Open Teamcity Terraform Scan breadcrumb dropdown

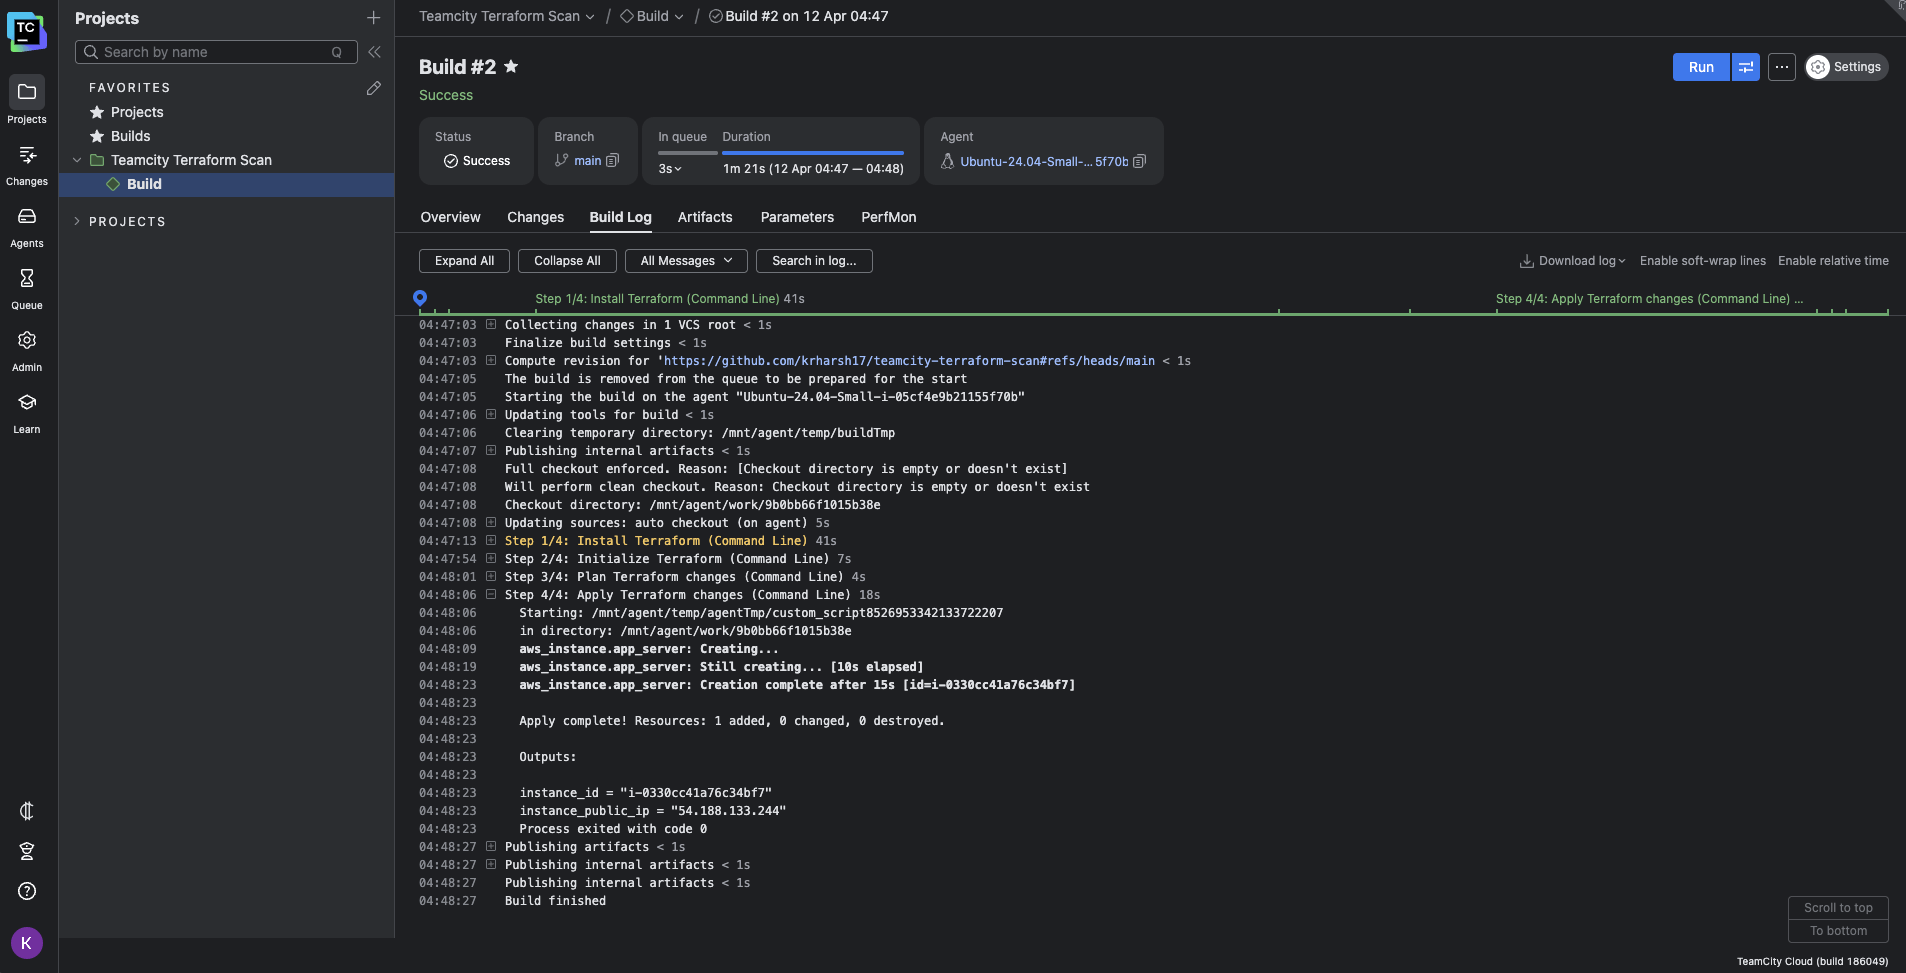click(x=590, y=16)
